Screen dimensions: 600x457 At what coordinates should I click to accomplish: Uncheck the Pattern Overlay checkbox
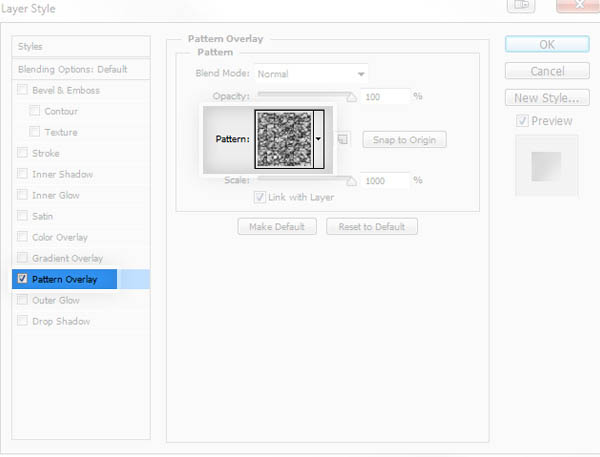23,280
